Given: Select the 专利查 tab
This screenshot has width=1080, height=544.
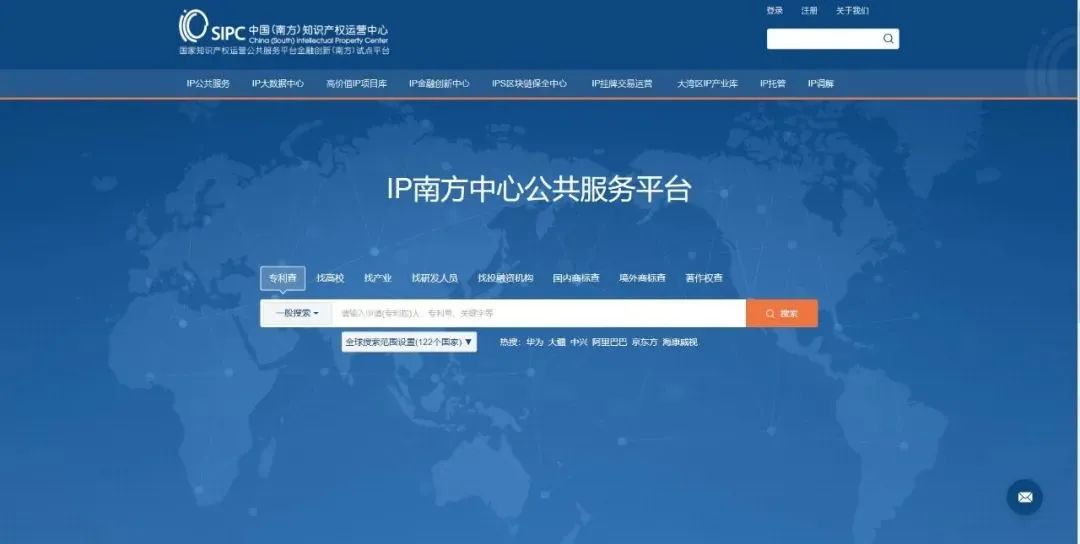Looking at the screenshot, I should click(282, 278).
